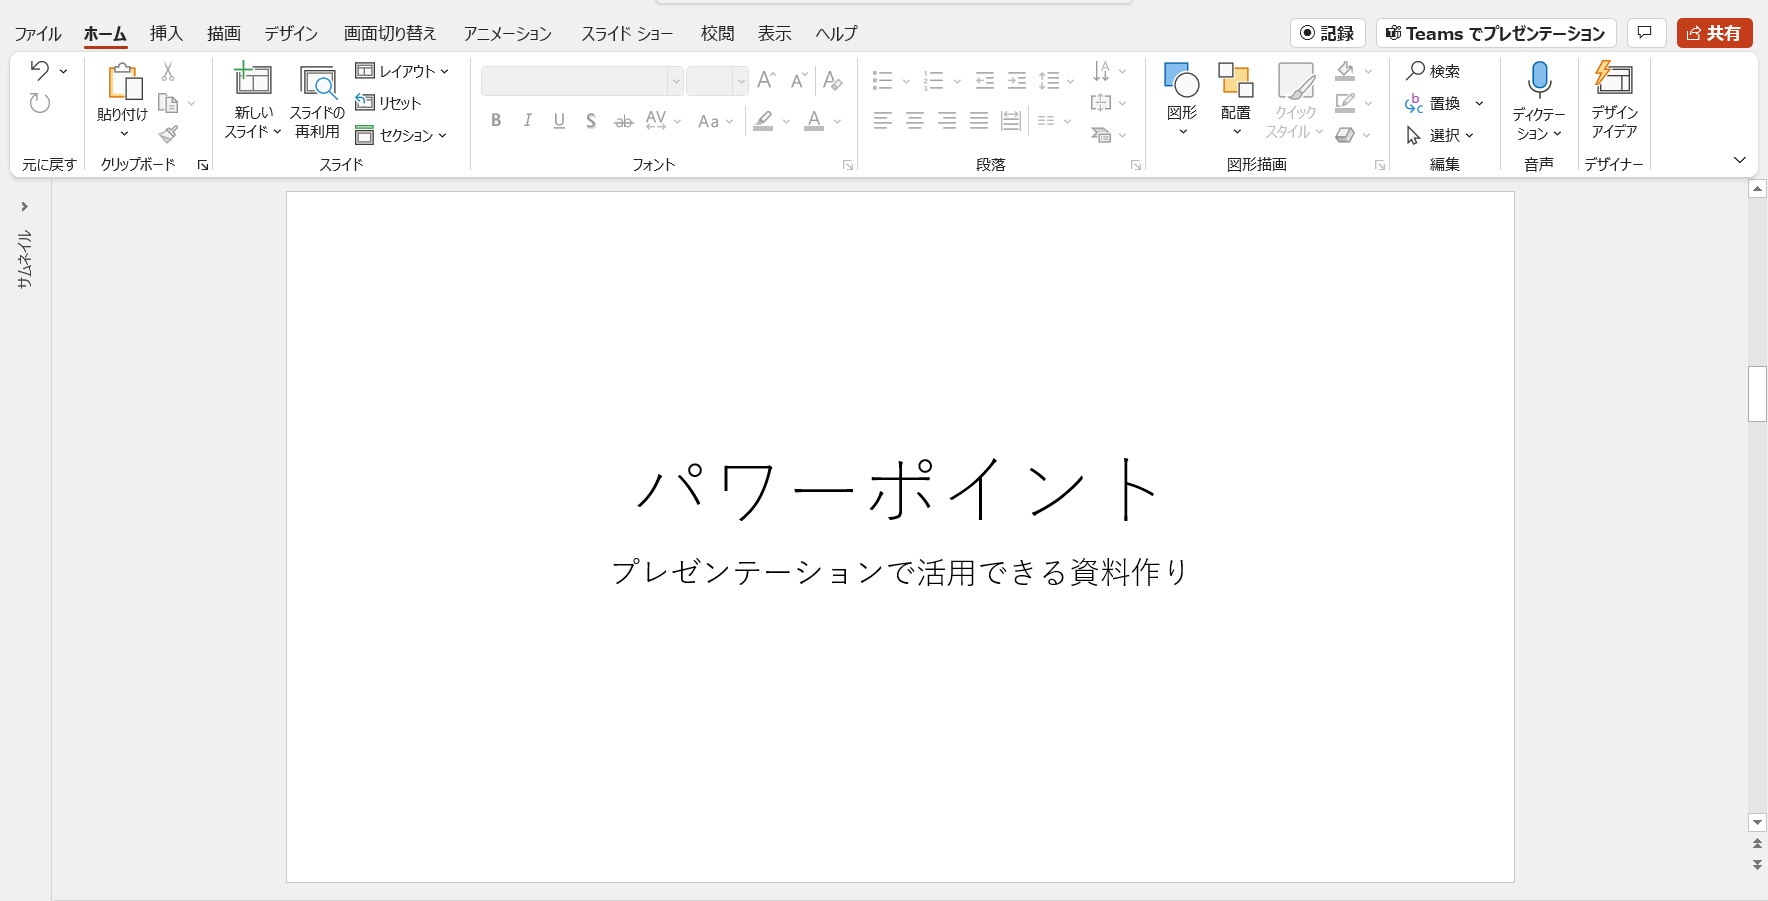Center align the text
This screenshot has height=901, width=1768.
coord(914,121)
